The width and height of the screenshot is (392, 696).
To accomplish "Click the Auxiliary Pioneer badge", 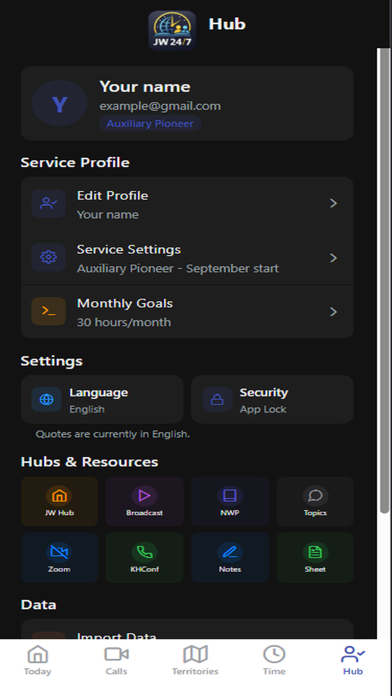I will (x=150, y=123).
